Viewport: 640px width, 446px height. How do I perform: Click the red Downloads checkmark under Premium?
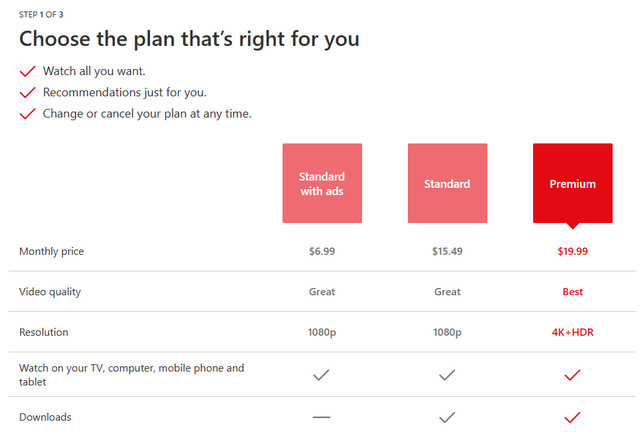pos(572,417)
